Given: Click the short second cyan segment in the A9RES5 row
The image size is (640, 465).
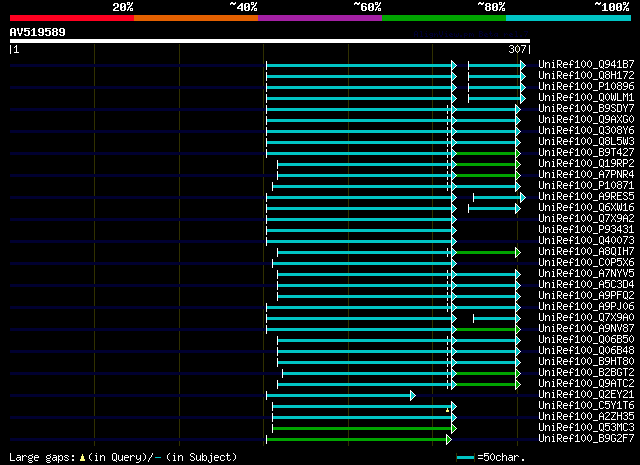Looking at the screenshot, I should [497, 198].
